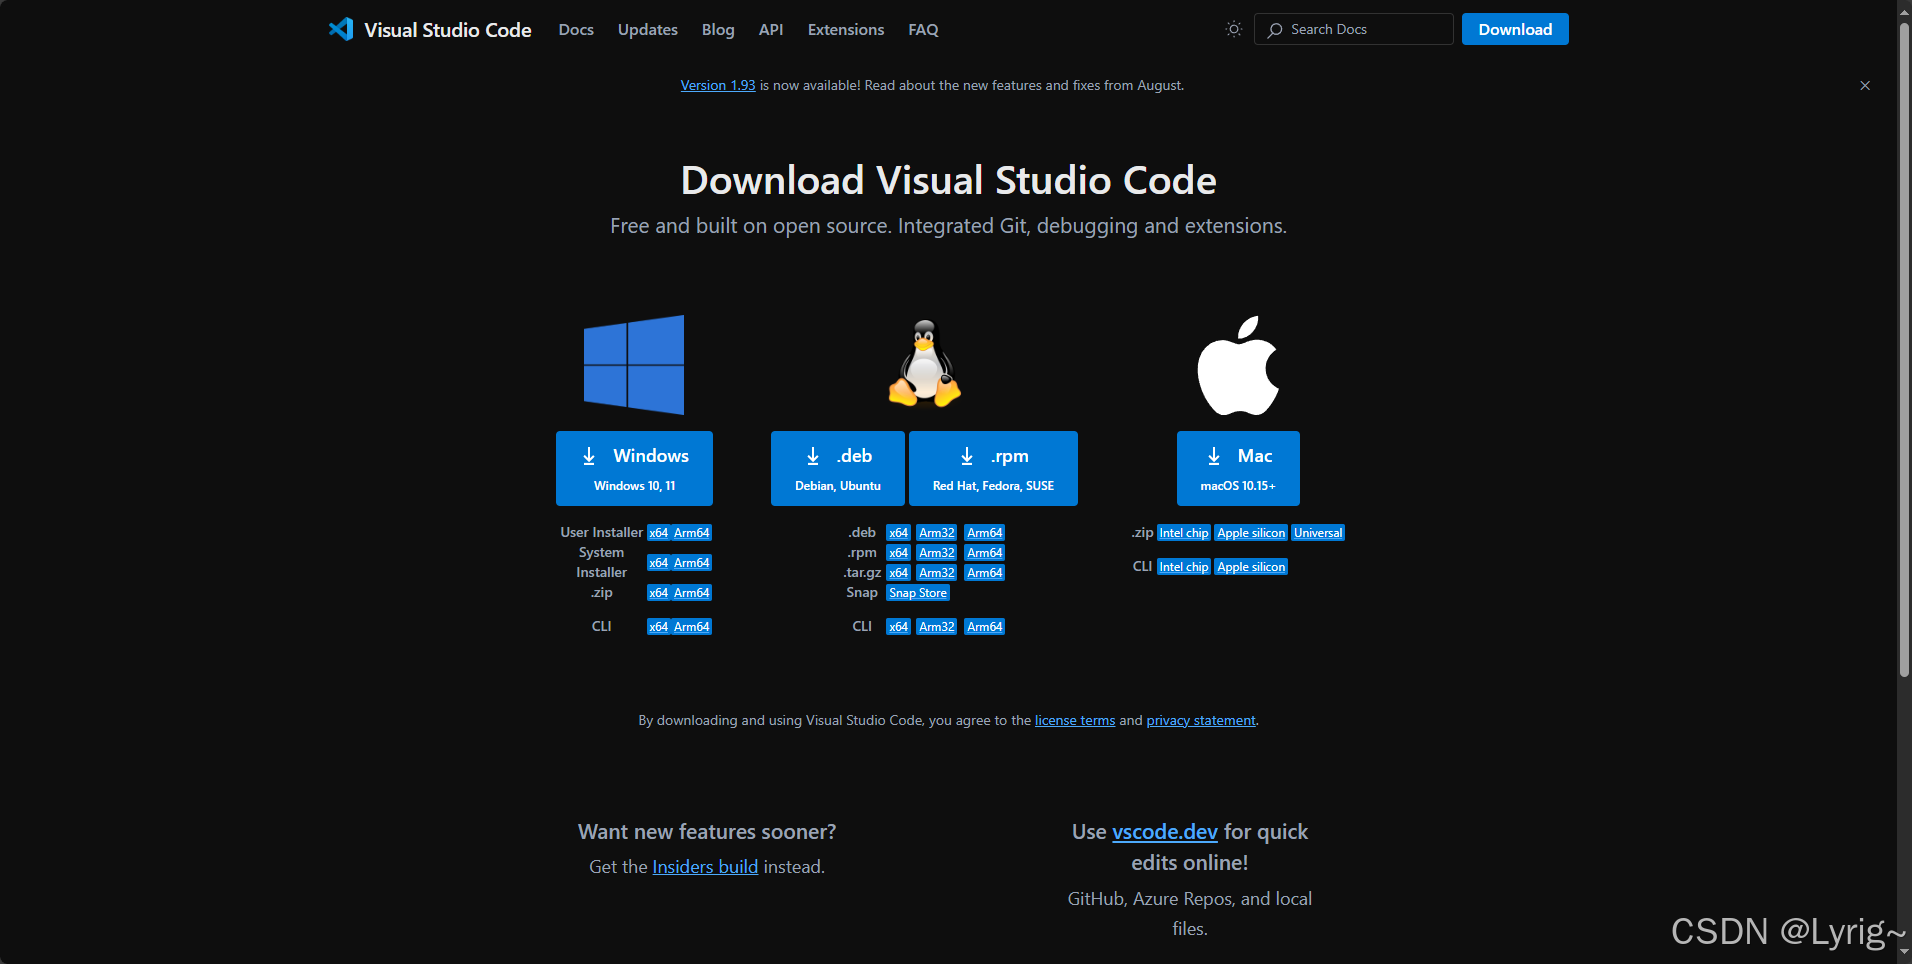Select Linux CLI x64 link
This screenshot has width=1912, height=964.
[898, 627]
